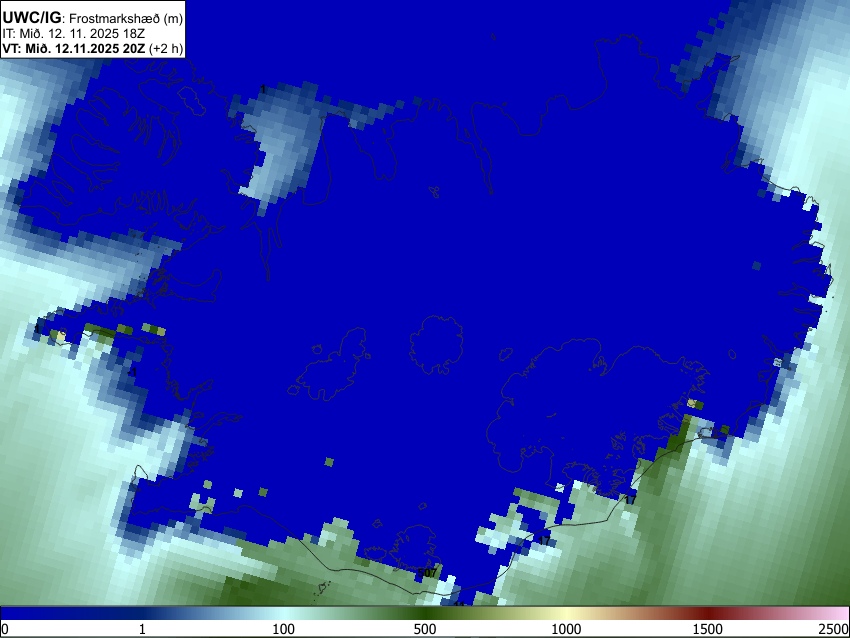850x638 pixels.
Task: Click the 'VT: Mið. 12.11.2025 20Z' line
Action: [x=74, y=48]
